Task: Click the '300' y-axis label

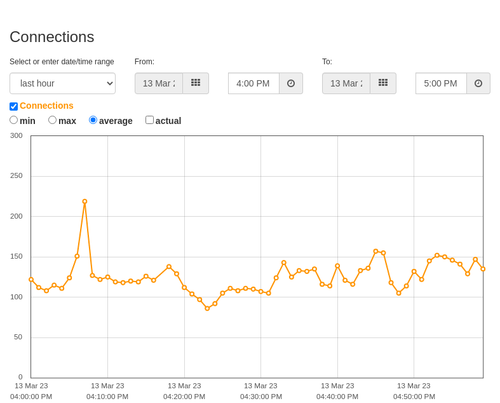Action: [x=16, y=136]
